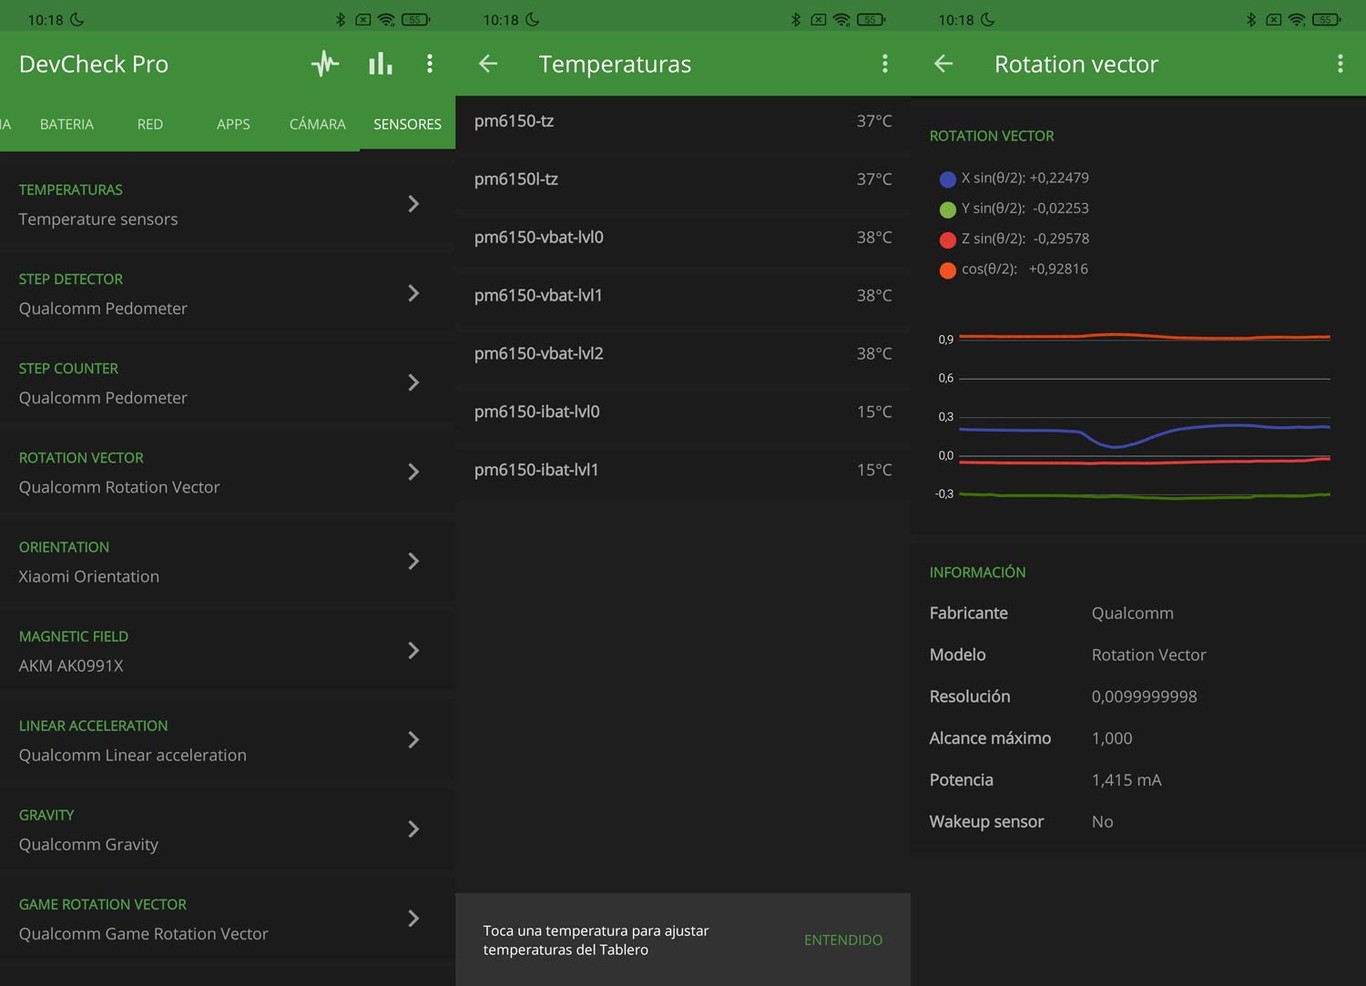Image resolution: width=1366 pixels, height=986 pixels.
Task: Go back from Temperaturas screen
Action: (x=488, y=64)
